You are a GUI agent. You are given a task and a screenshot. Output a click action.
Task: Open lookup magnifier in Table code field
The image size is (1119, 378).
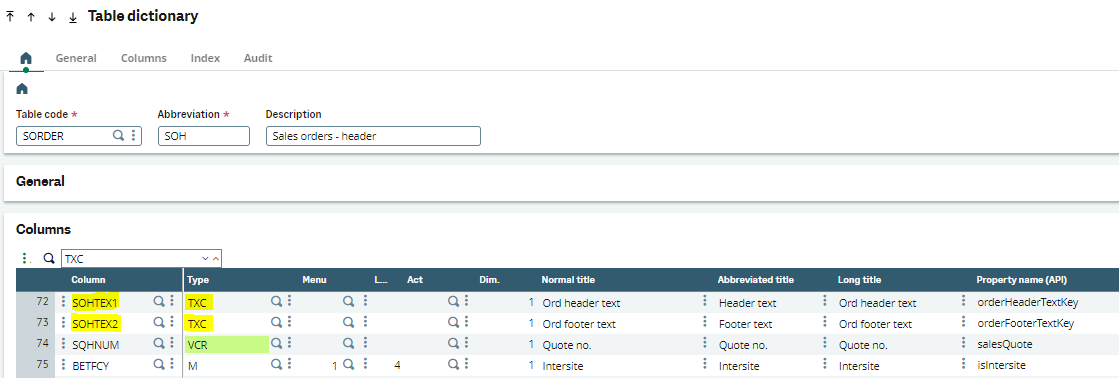tap(118, 136)
